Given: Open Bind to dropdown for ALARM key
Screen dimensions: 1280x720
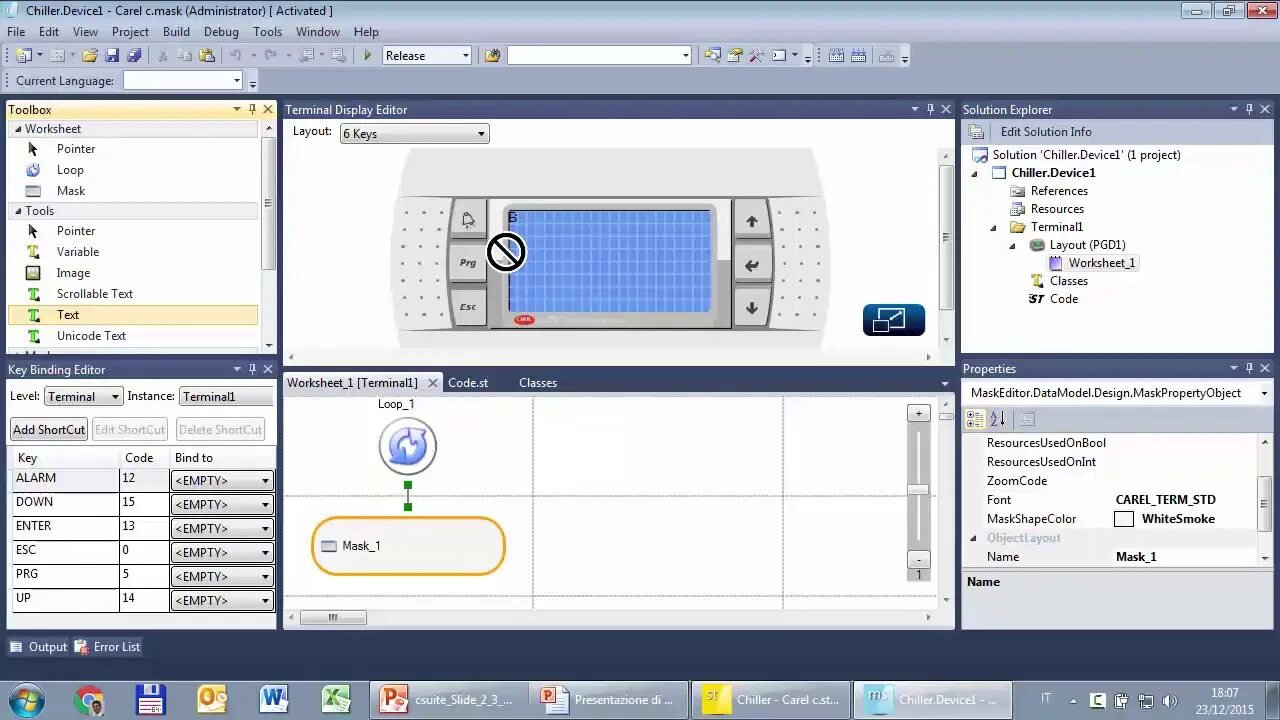Looking at the screenshot, I should (x=222, y=481).
